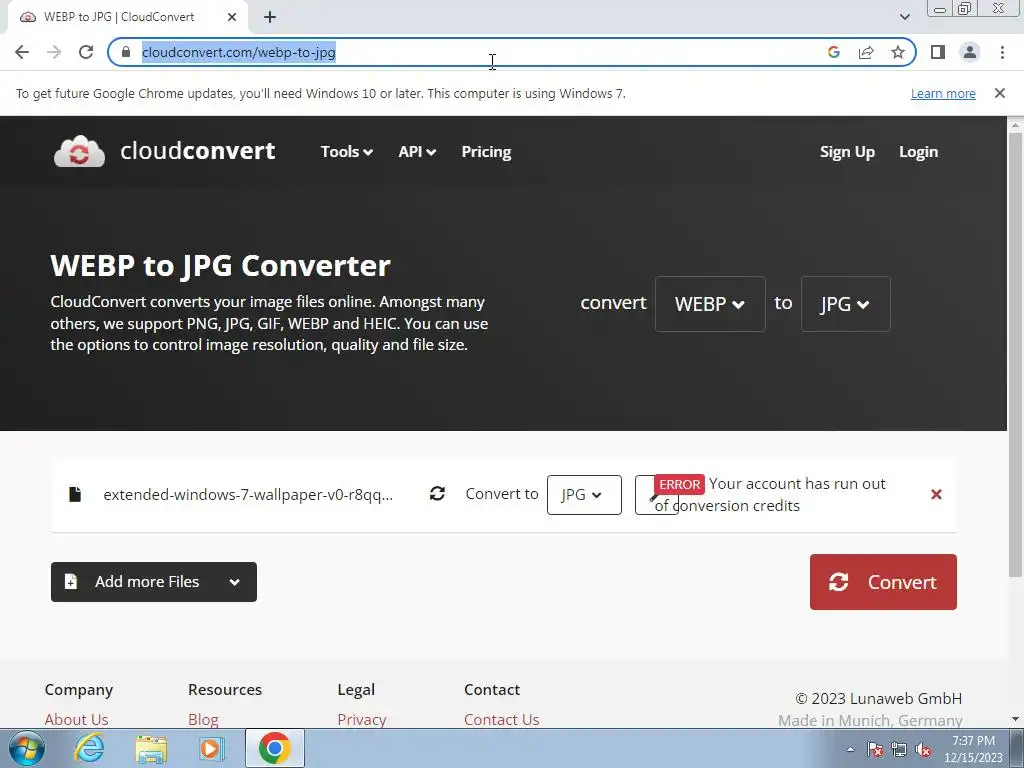Click the file document icon in the row
The width and height of the screenshot is (1024, 768).
75,494
